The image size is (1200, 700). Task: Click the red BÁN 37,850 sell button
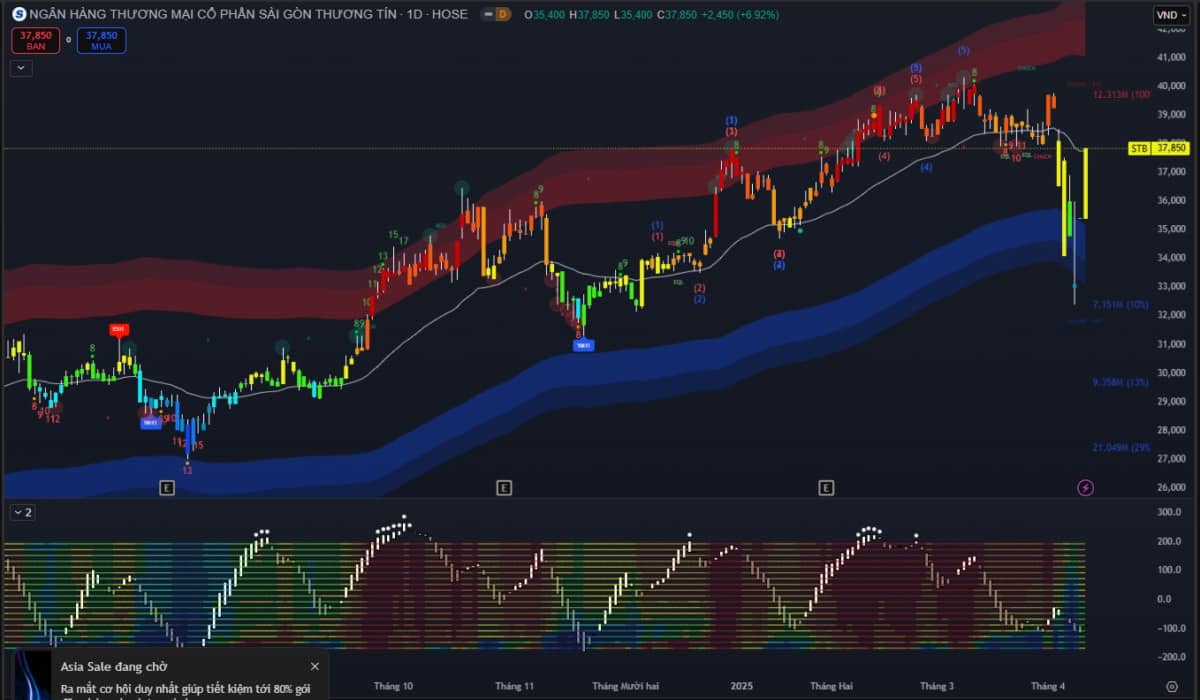(36, 40)
